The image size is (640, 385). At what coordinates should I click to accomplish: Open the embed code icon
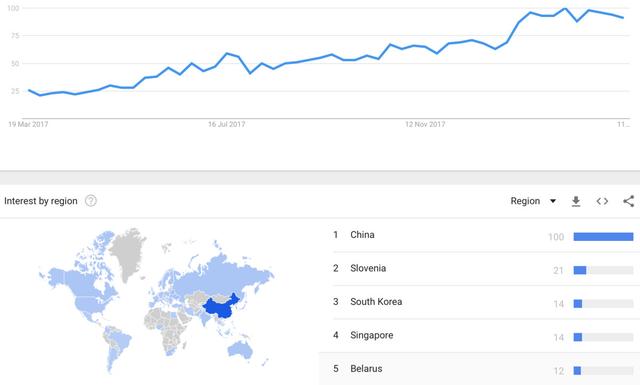(602, 201)
